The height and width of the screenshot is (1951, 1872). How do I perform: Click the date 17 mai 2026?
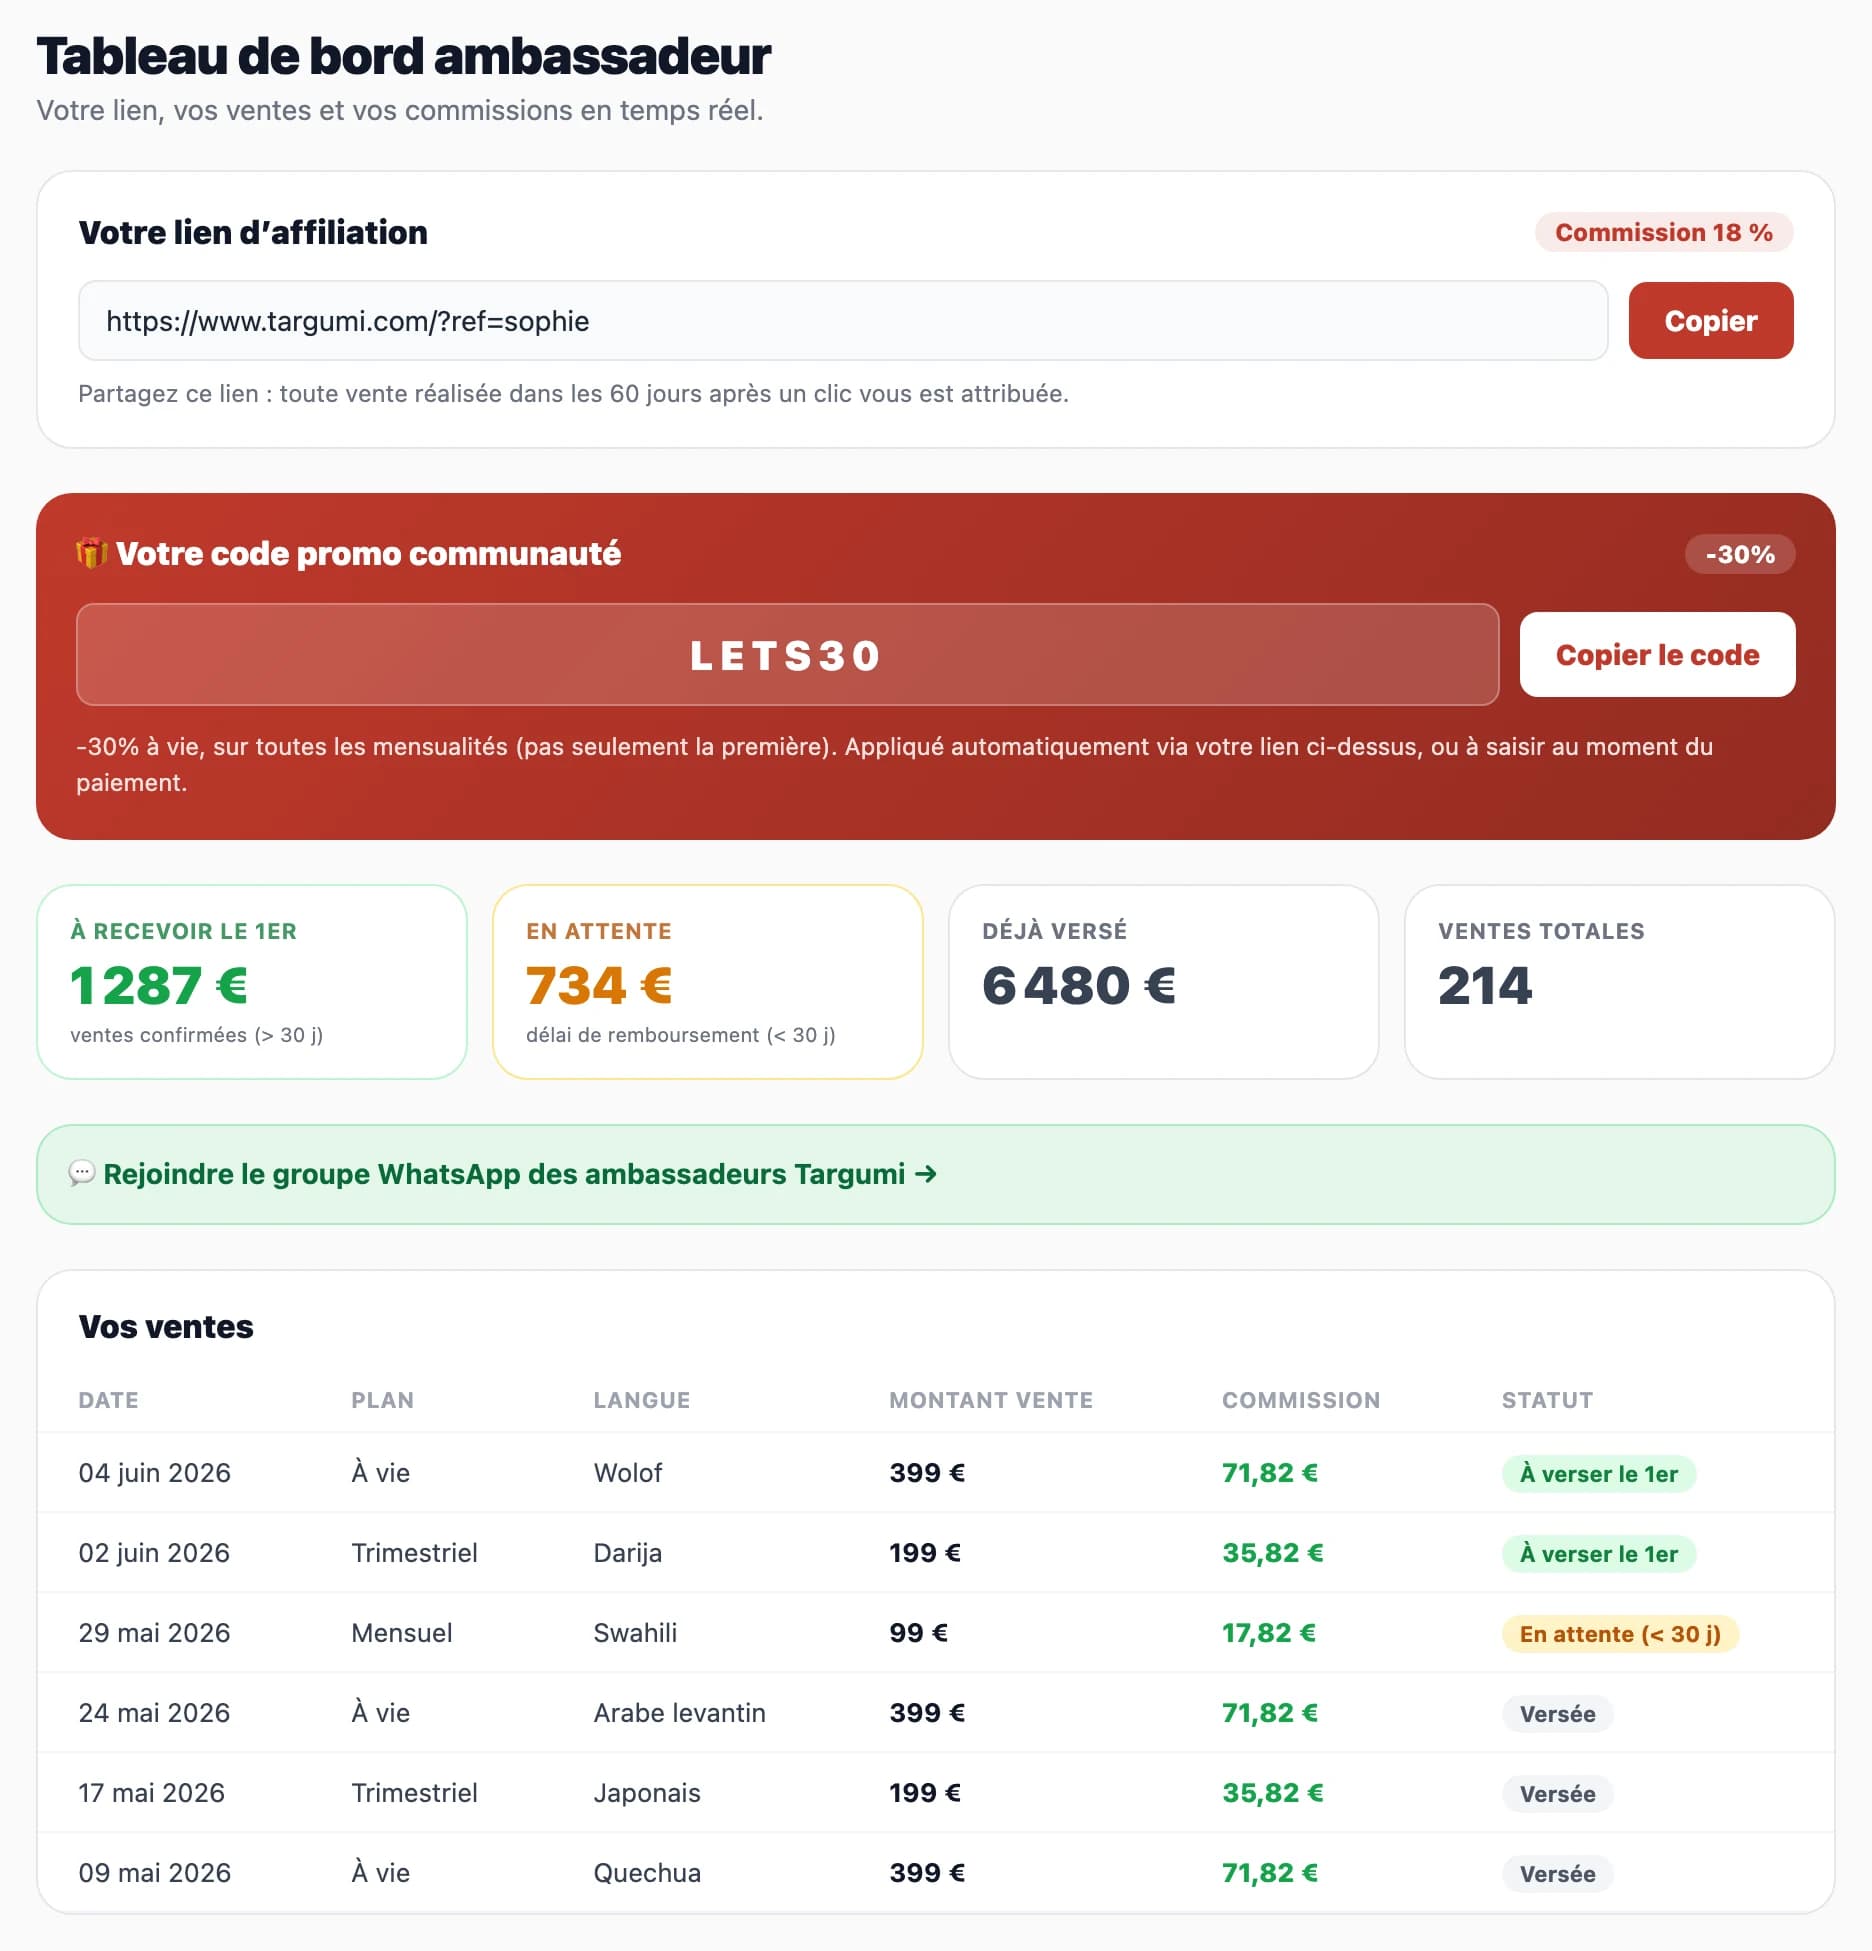click(152, 1793)
